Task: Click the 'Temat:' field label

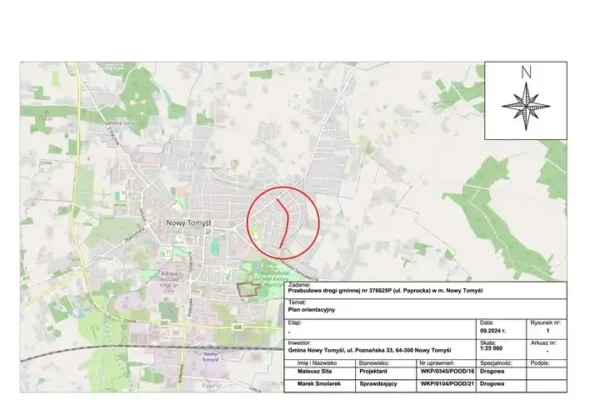Action: pos(297,303)
